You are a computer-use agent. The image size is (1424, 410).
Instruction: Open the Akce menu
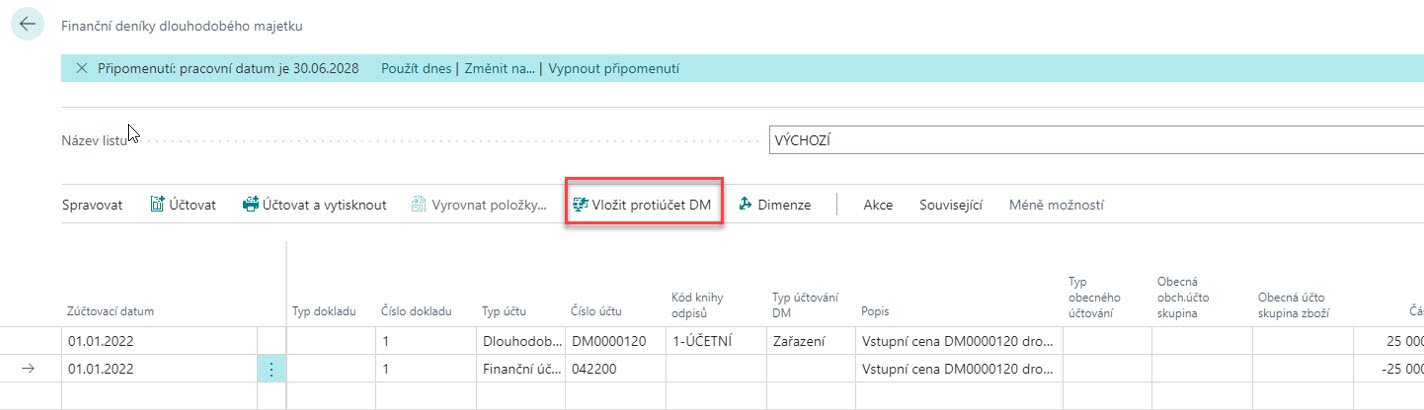[878, 205]
